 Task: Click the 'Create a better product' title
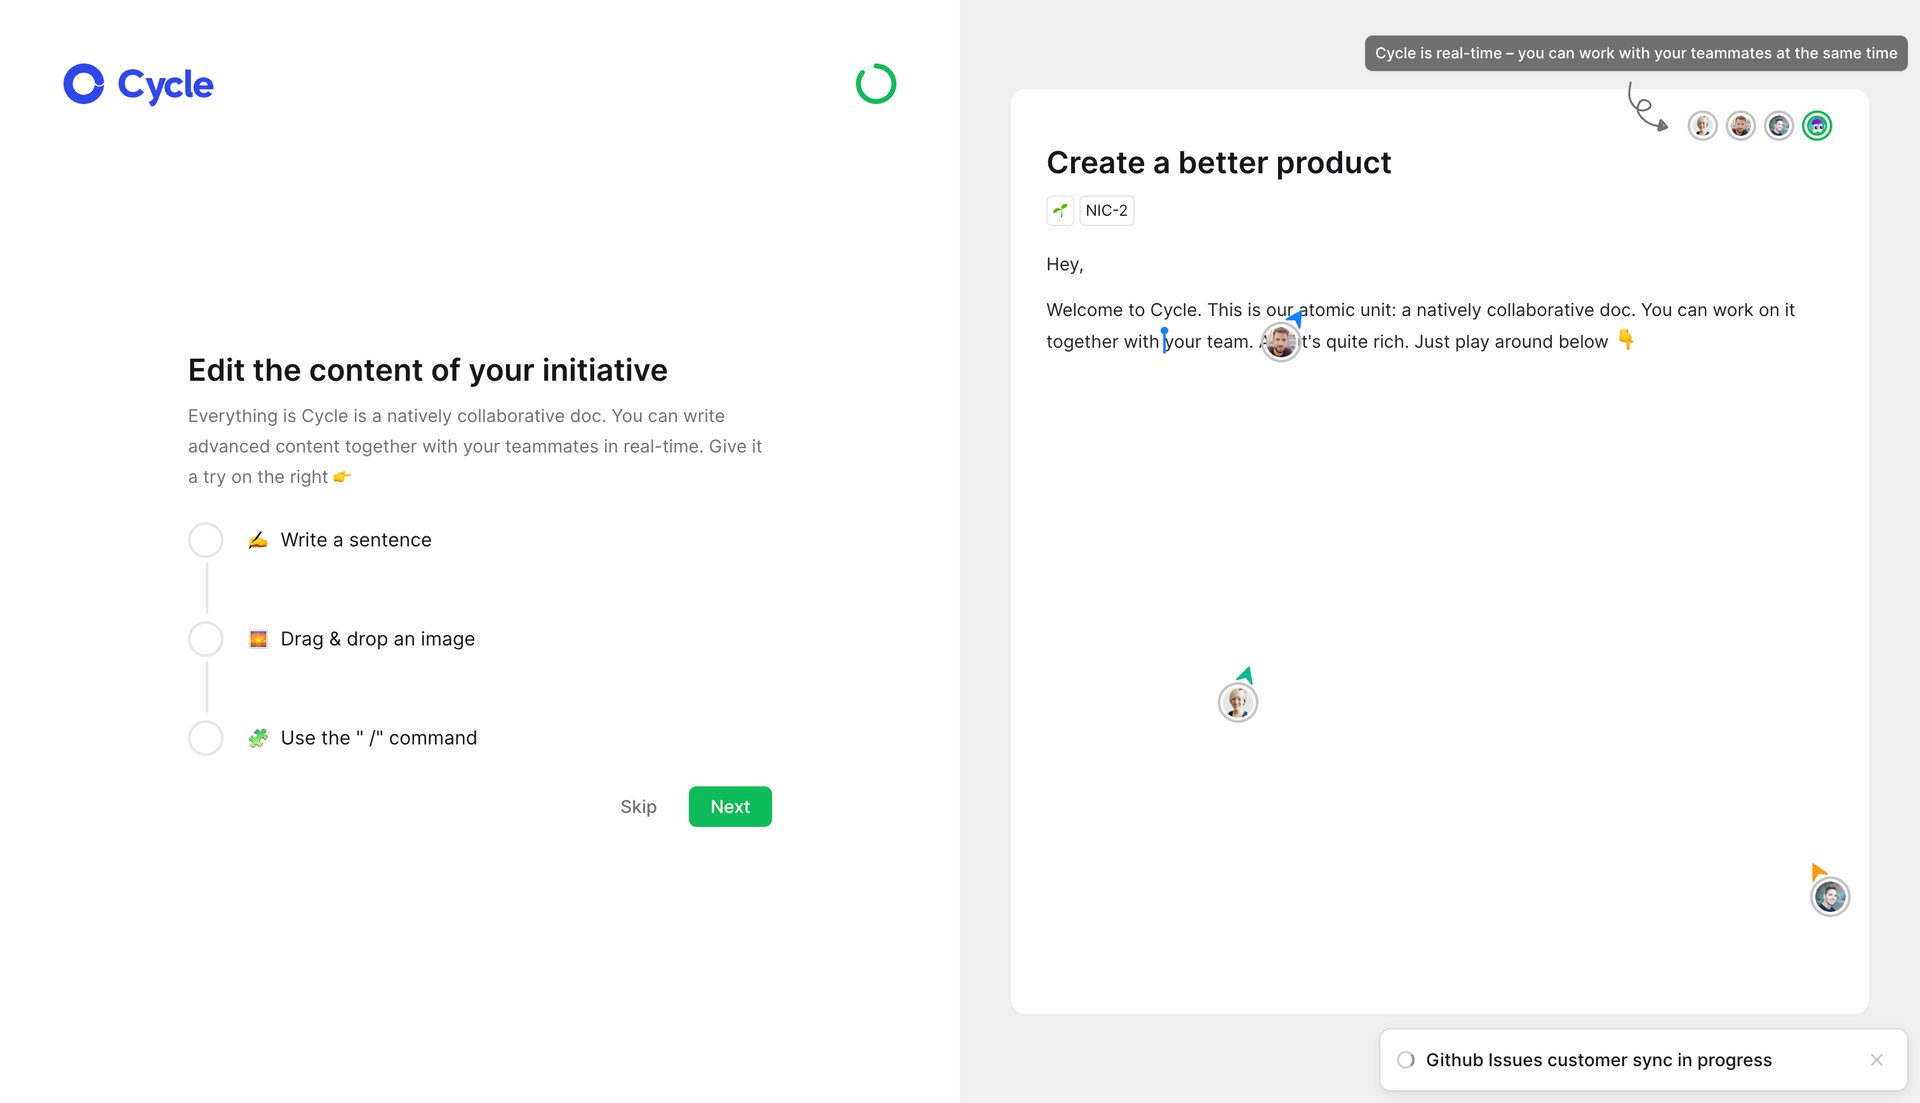(1218, 162)
